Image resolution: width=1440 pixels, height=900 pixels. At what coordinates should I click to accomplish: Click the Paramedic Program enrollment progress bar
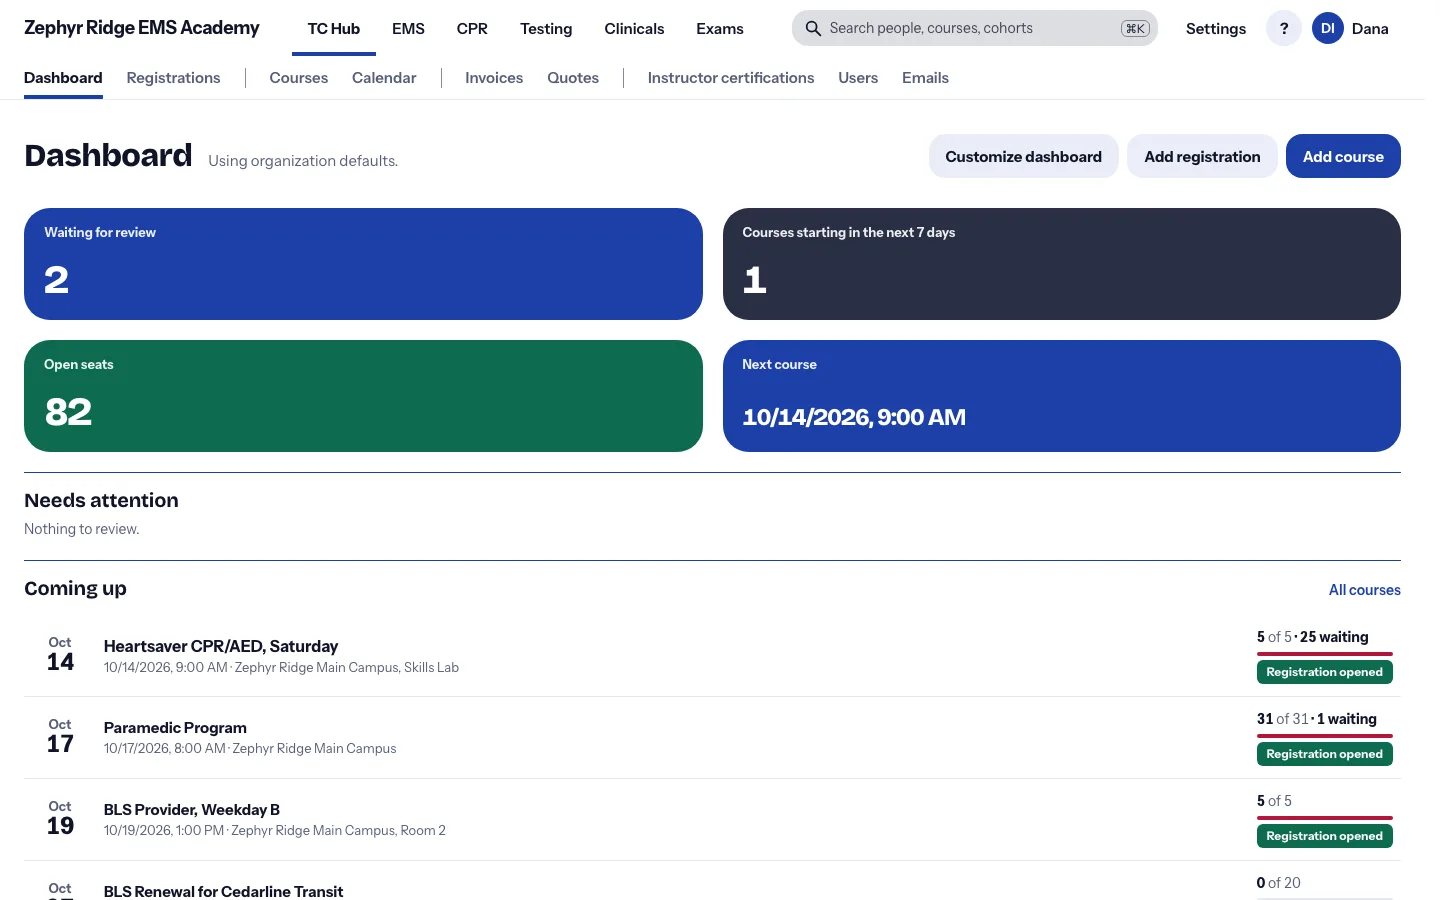coord(1324,736)
